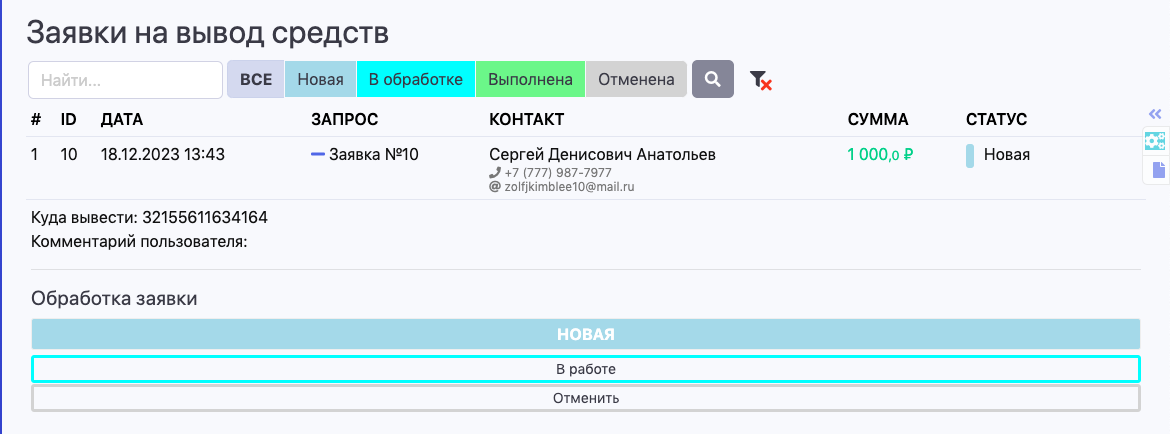Click the @ email icon under contact

click(494, 187)
